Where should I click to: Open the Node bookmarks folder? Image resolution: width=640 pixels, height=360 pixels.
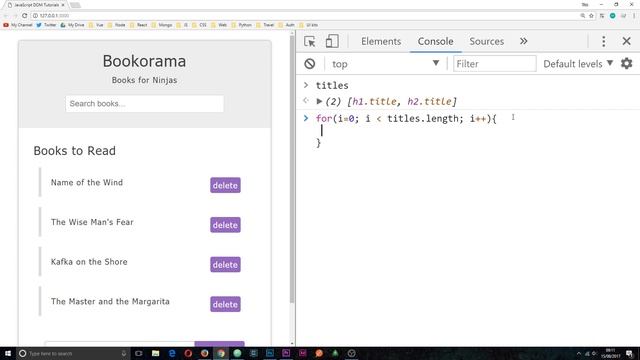pos(116,25)
